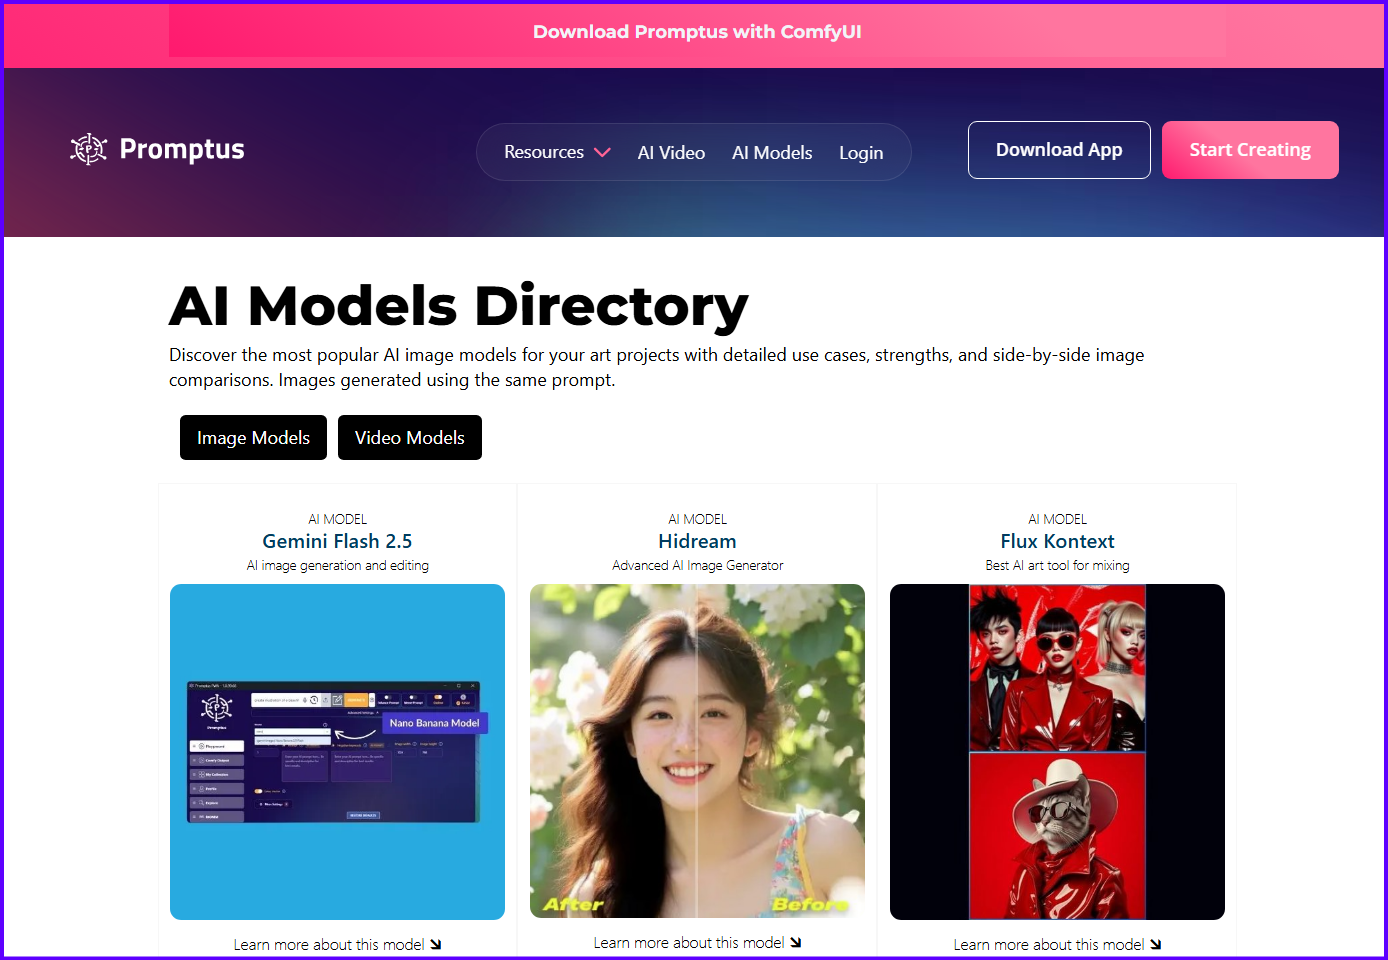This screenshot has height=960, width=1388.
Task: Open the Promptus home text link
Action: 182,149
